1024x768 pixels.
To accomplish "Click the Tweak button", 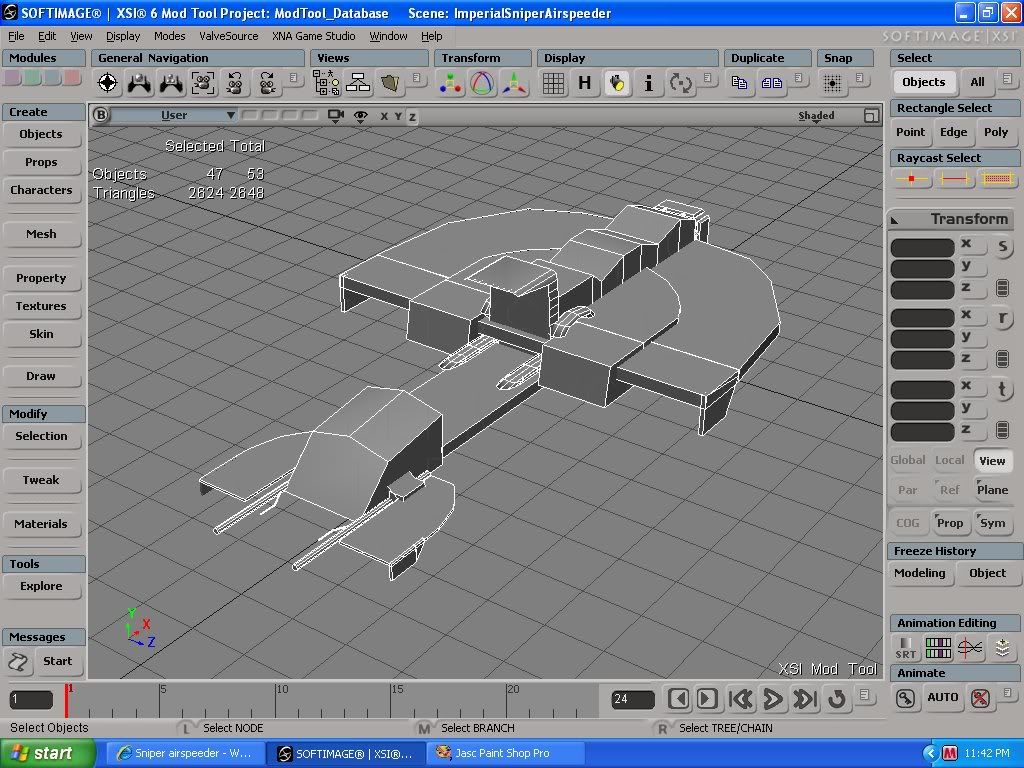I will pyautogui.click(x=41, y=480).
